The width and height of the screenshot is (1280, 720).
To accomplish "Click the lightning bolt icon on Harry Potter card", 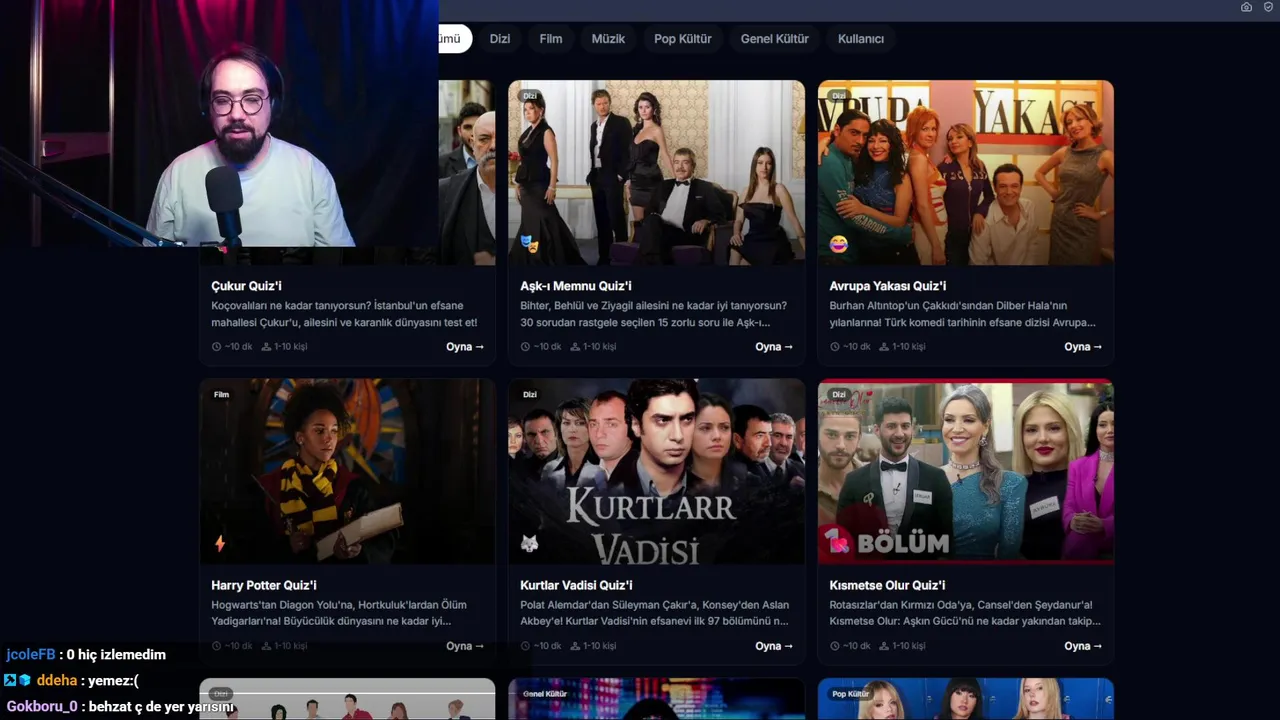I will (220, 544).
